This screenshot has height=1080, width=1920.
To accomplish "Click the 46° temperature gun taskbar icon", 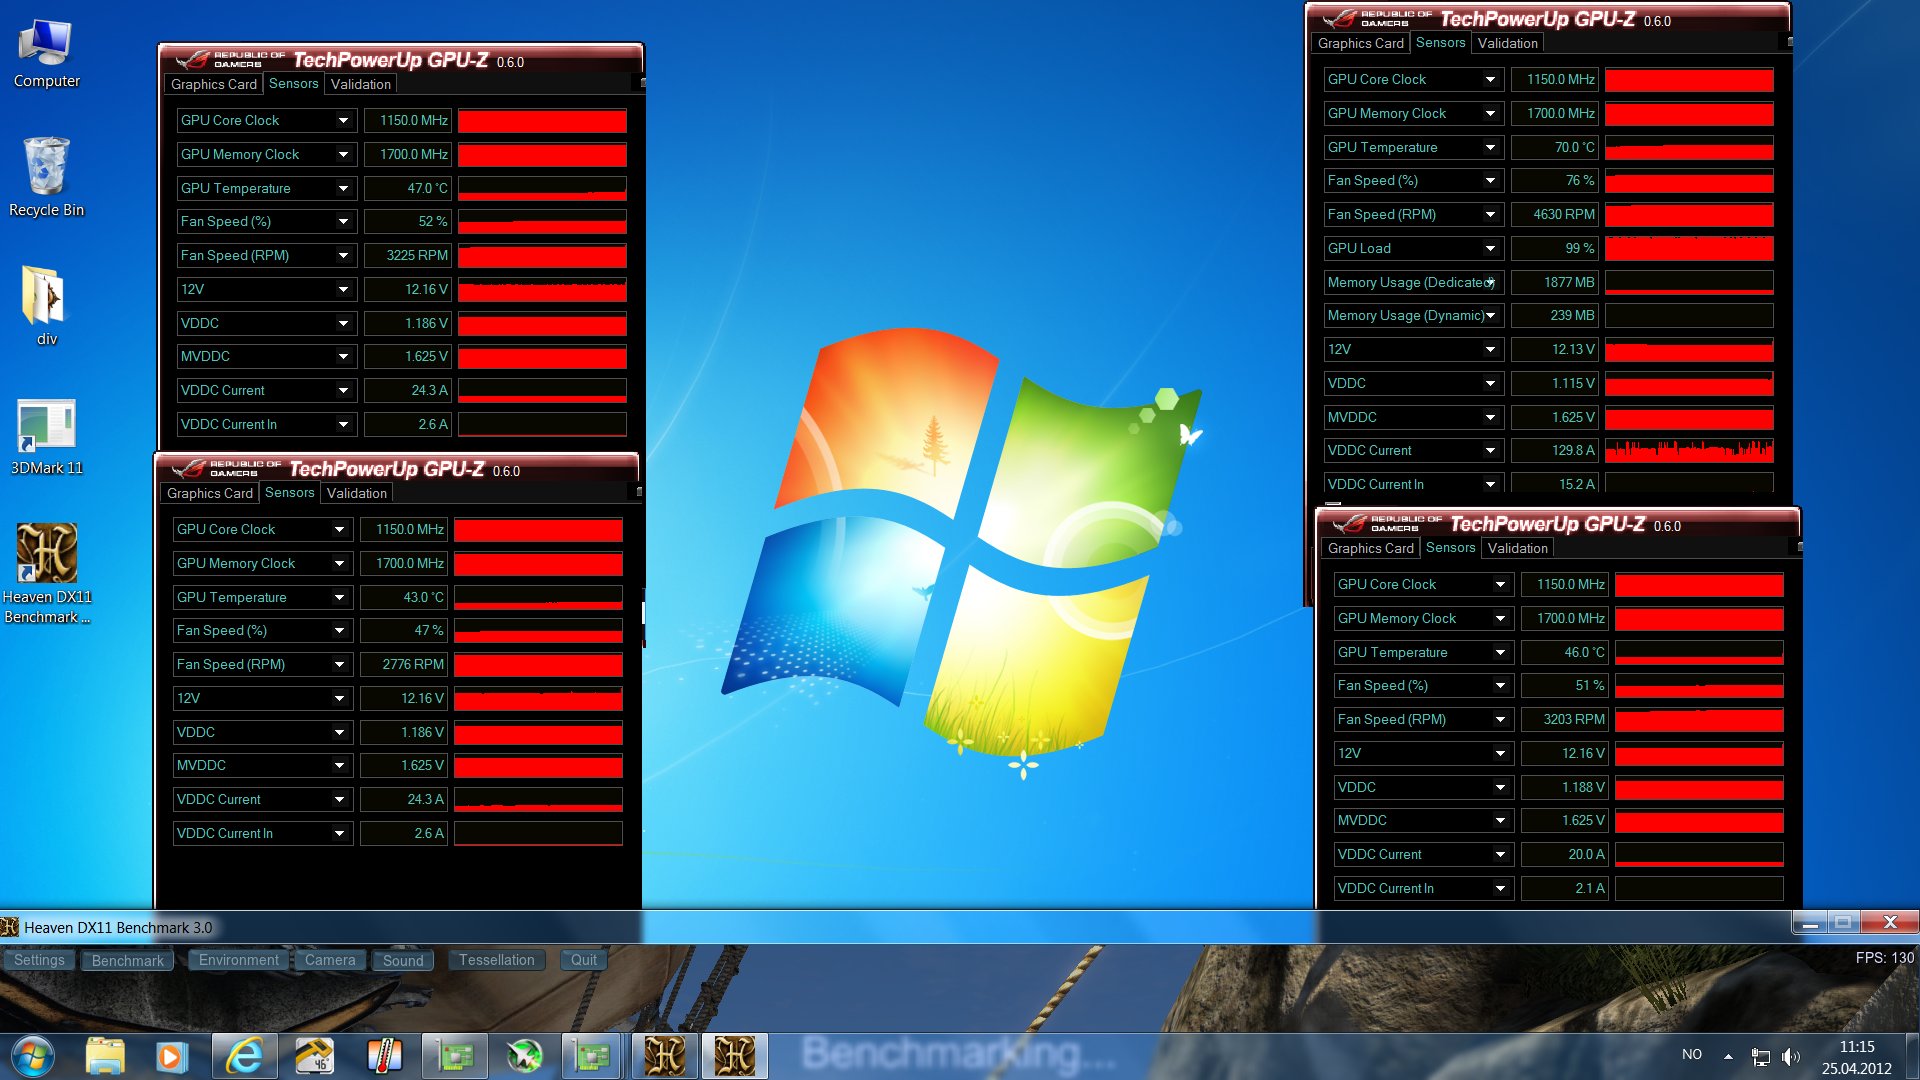I will tap(314, 1056).
